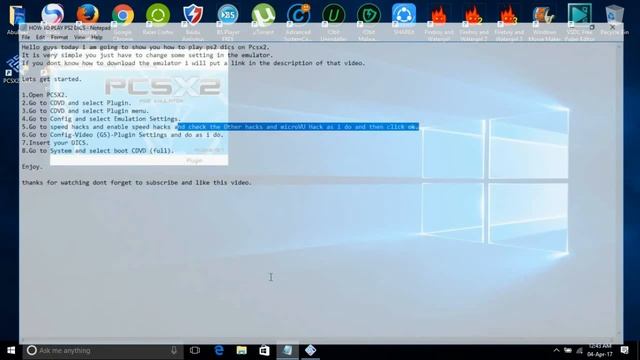640x360 pixels.
Task: Click the 'Lets get started.' line
Action: pyautogui.click(x=52, y=79)
